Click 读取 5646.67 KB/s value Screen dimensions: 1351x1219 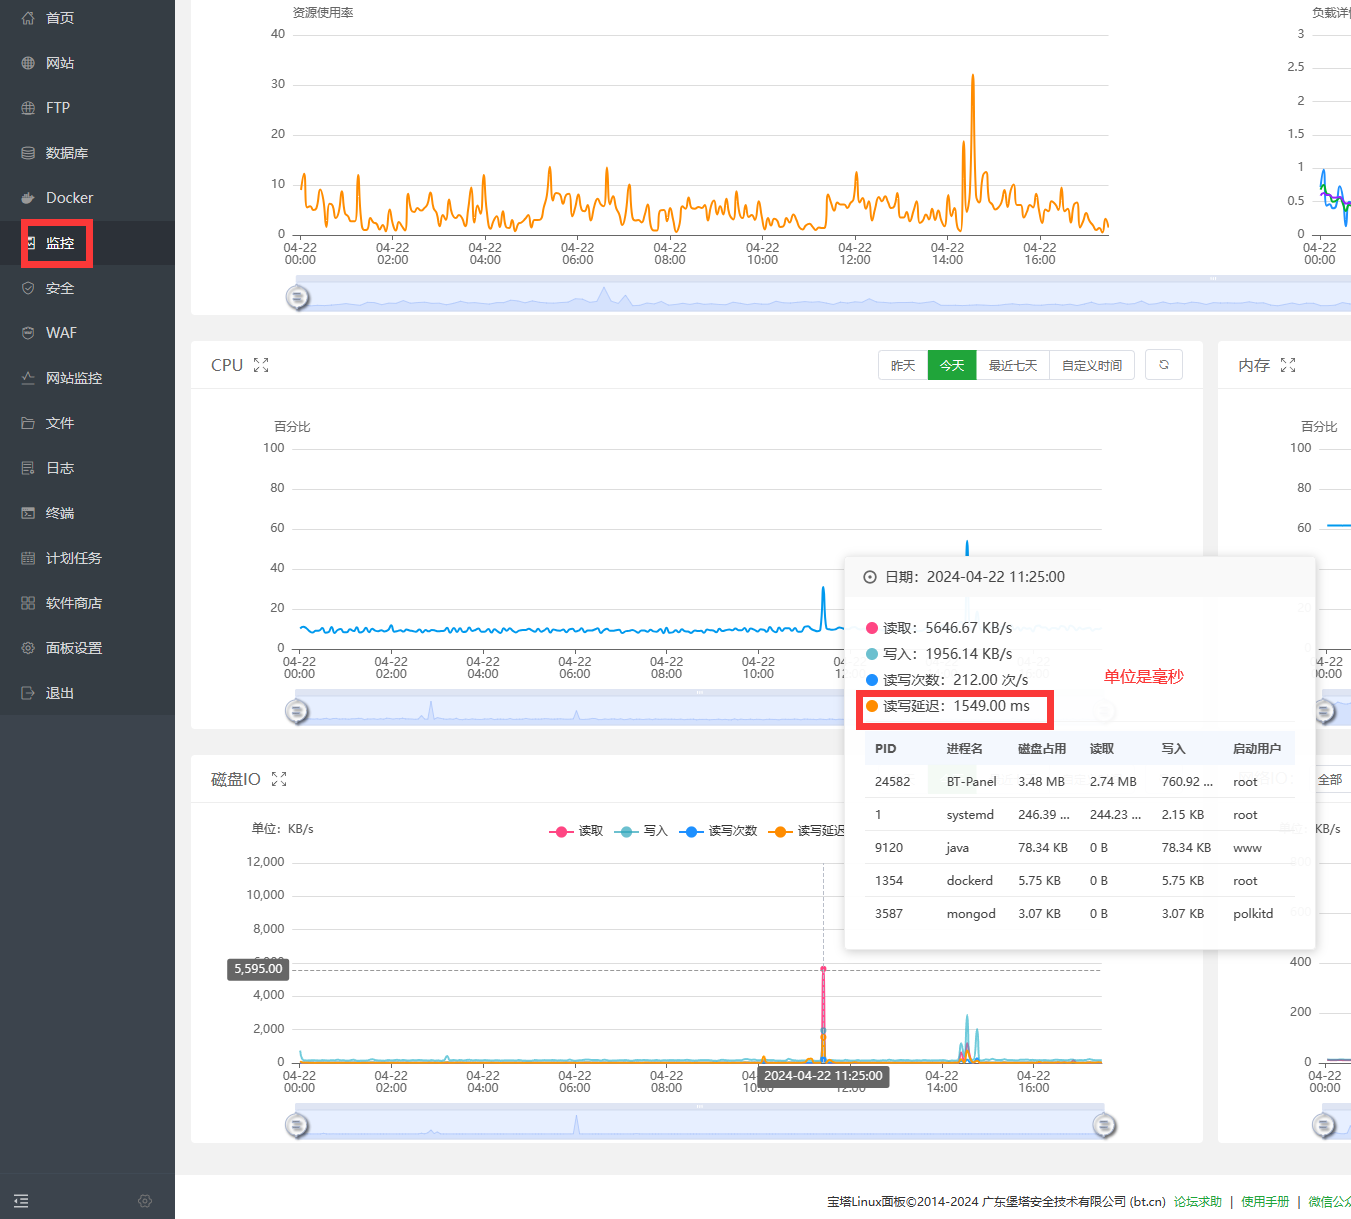(968, 628)
